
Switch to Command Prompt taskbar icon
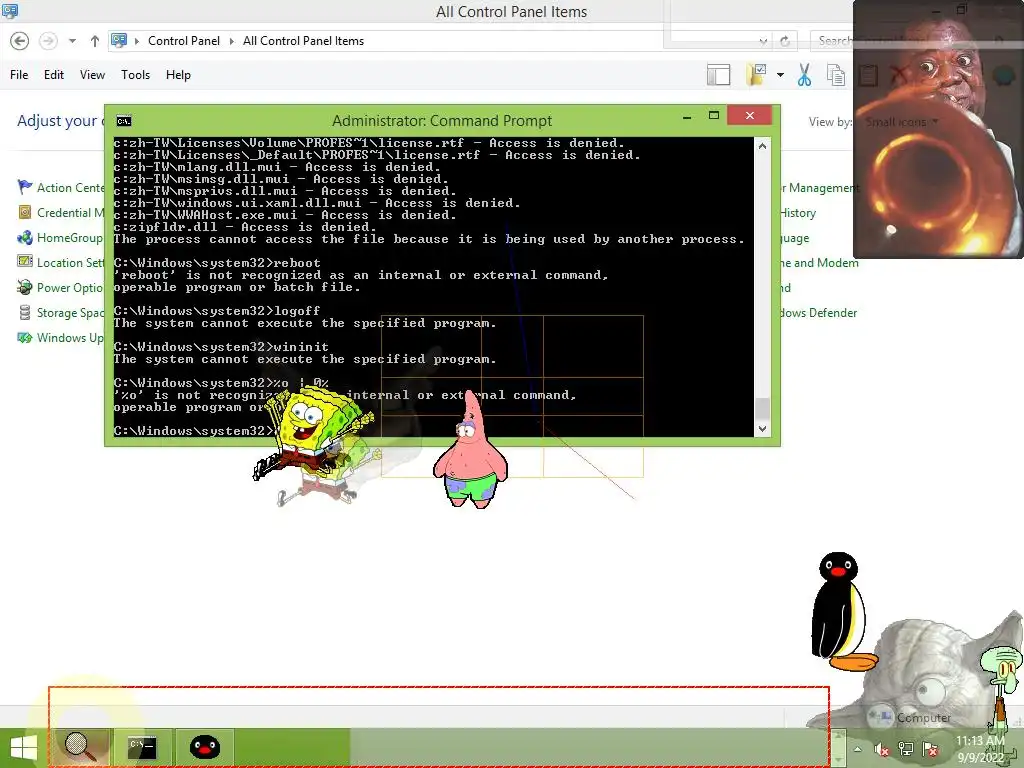point(142,748)
